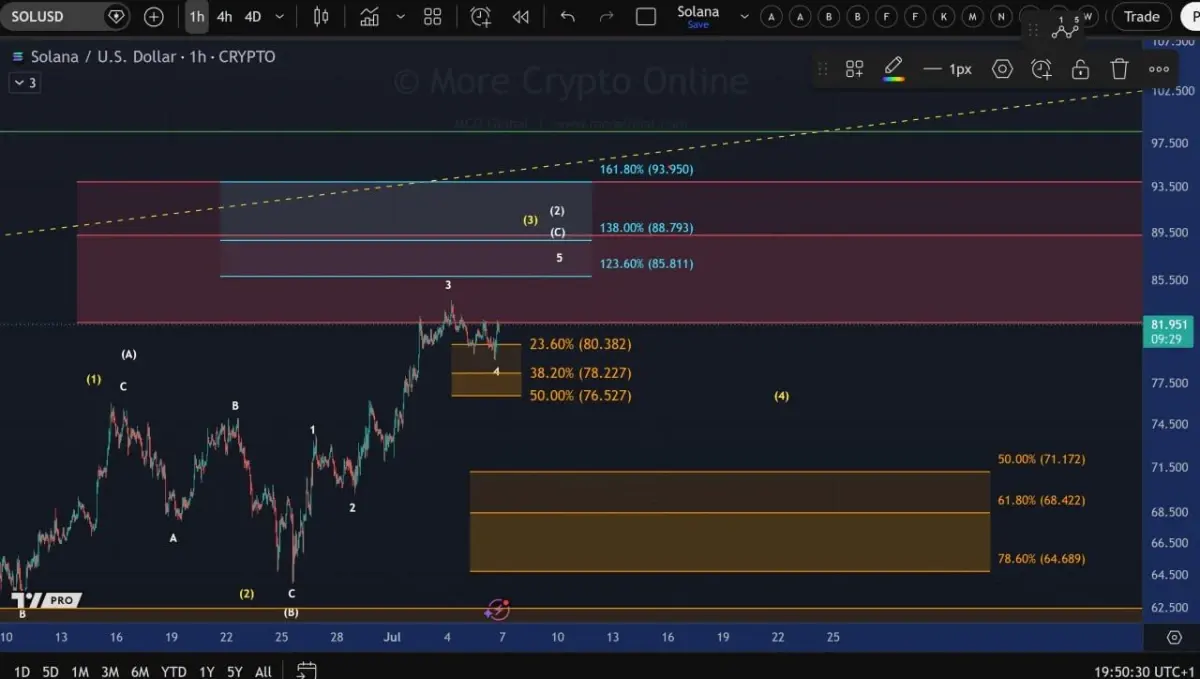Click the 61.80% (68.422) support label
Viewport: 1200px width, 679px height.
tap(1041, 500)
